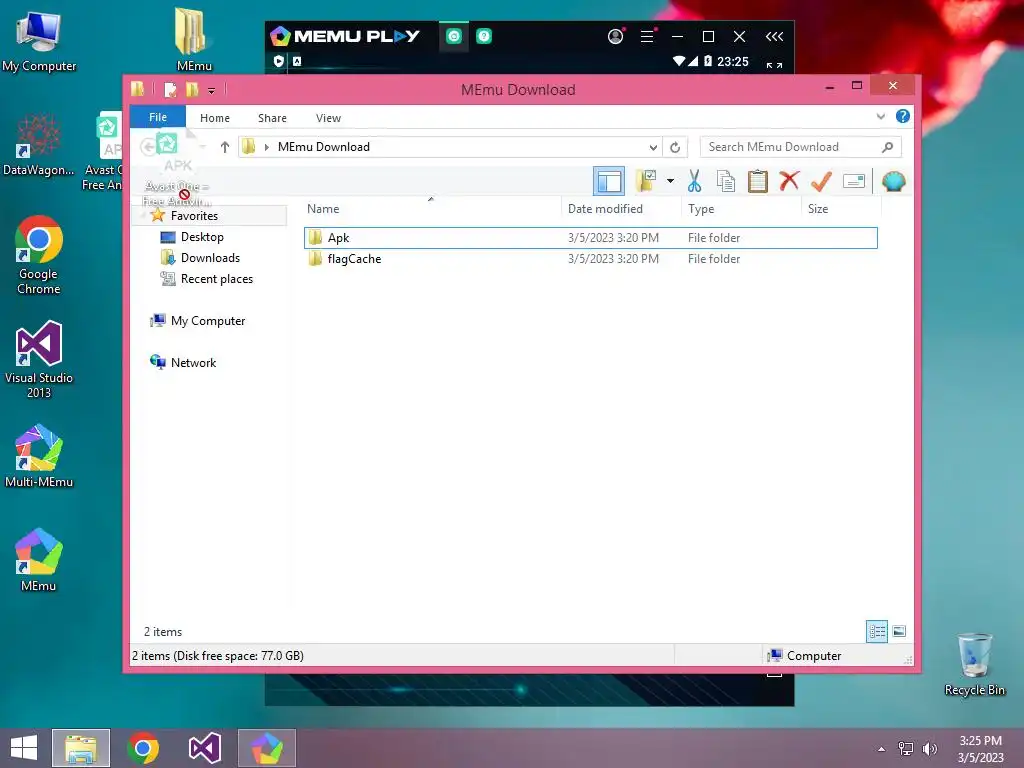Switch to details view layout

[x=876, y=631]
